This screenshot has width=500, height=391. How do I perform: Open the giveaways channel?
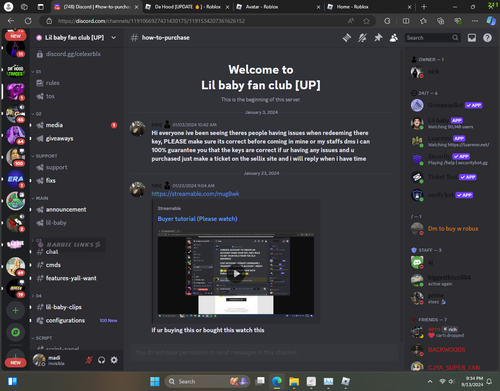(x=77, y=139)
